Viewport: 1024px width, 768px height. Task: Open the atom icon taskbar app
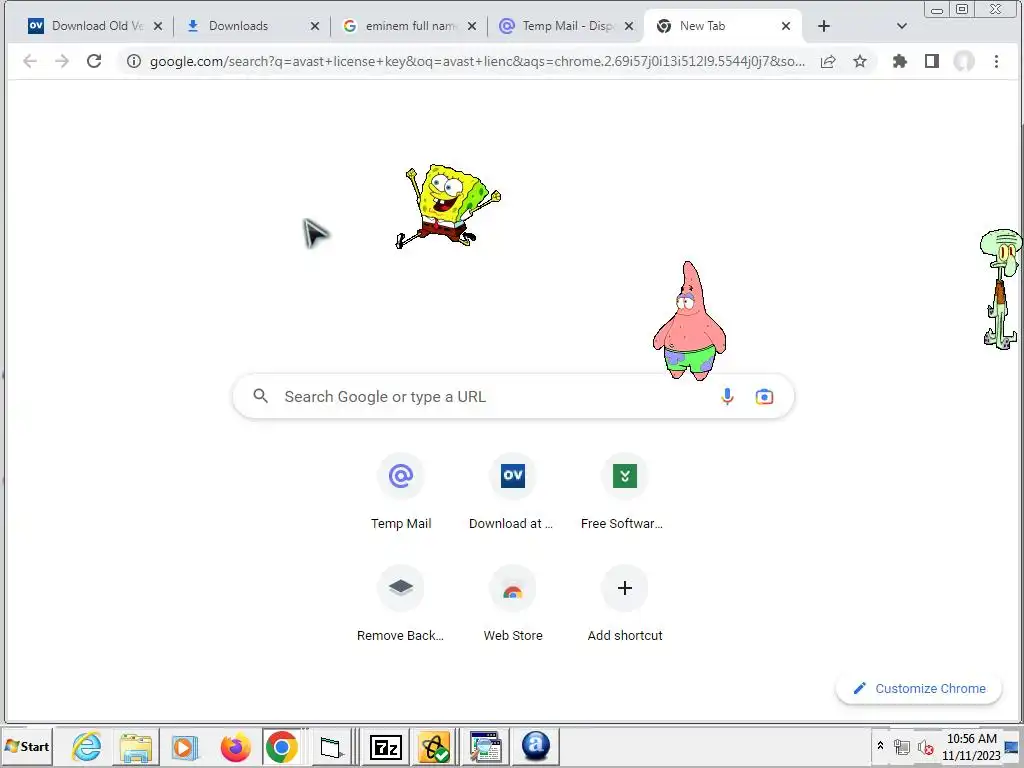(x=434, y=746)
